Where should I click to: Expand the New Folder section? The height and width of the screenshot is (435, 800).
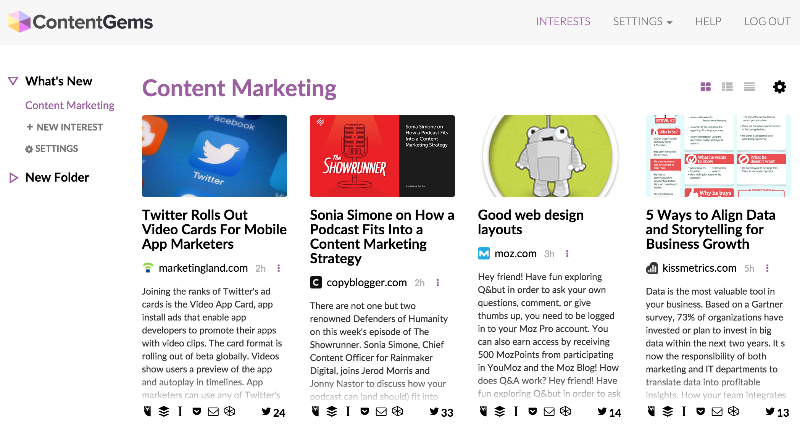tap(14, 177)
